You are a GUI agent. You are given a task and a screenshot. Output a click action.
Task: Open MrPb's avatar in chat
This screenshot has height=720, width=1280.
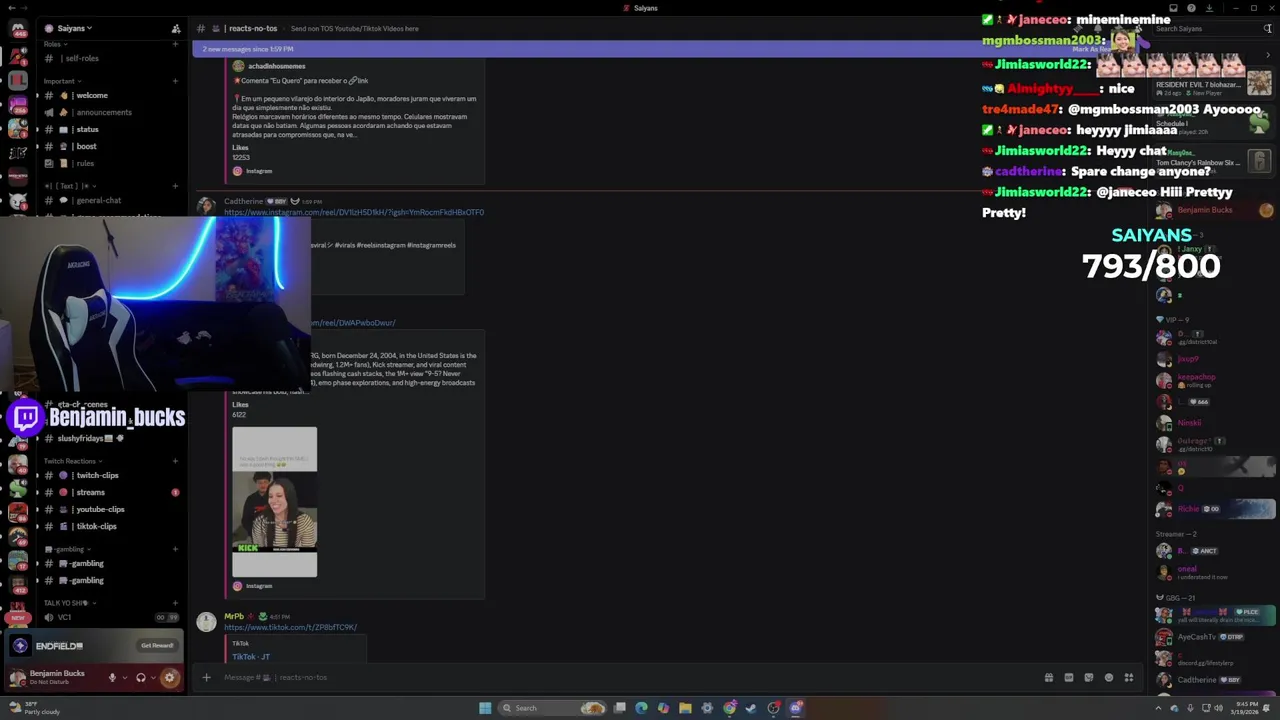pos(206,621)
